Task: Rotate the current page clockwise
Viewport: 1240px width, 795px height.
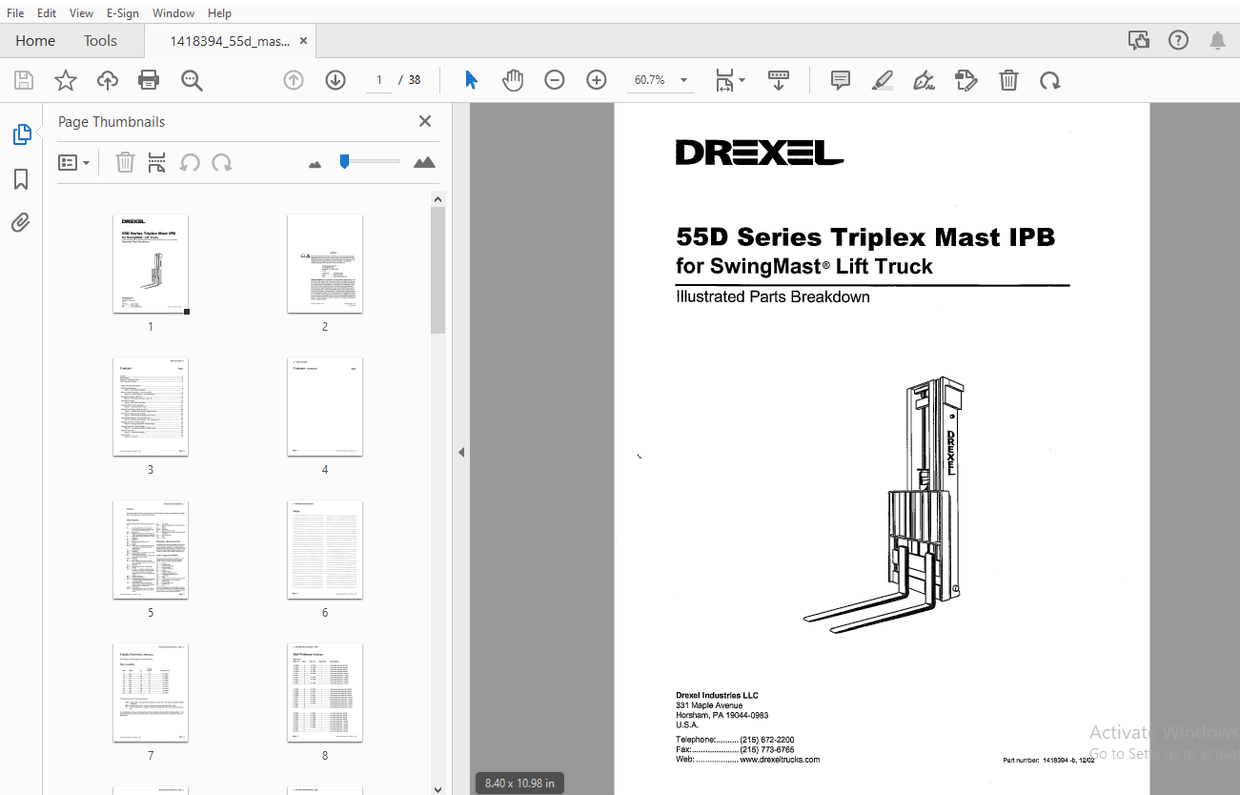Action: pyautogui.click(x=1050, y=80)
